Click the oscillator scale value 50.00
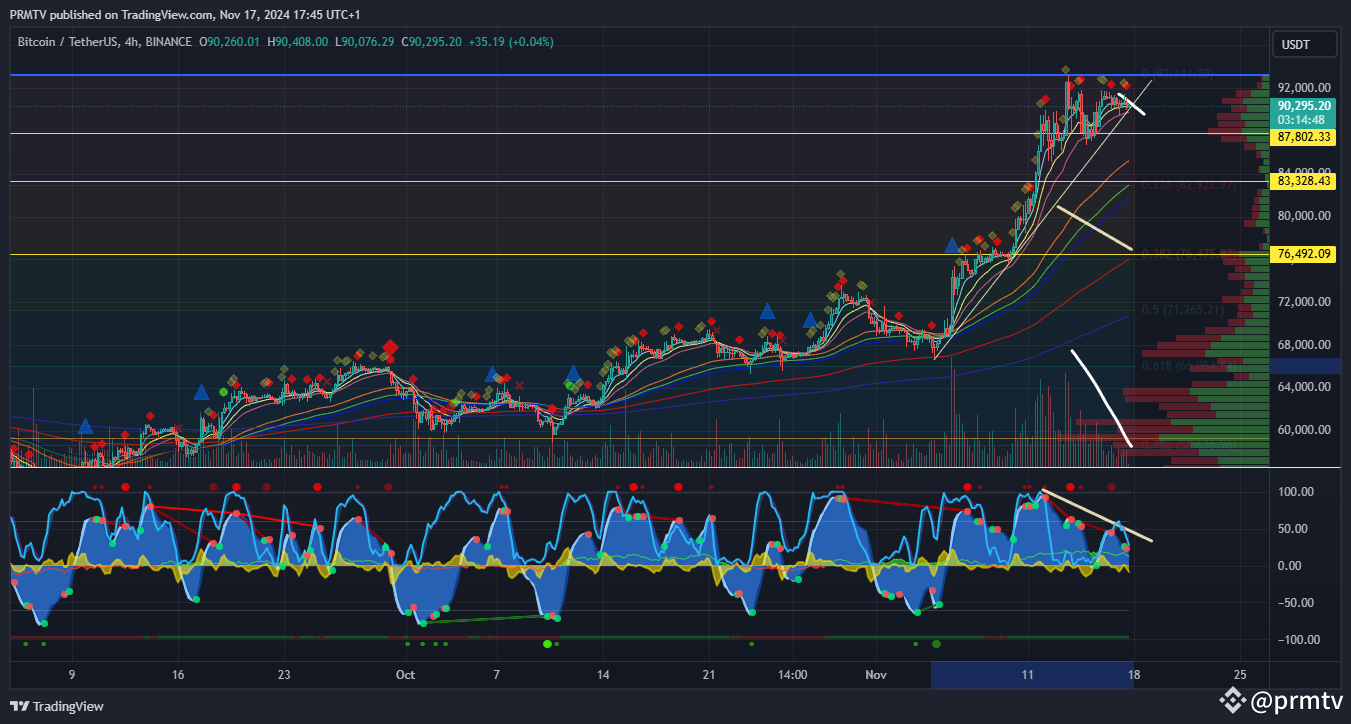Viewport: 1351px width, 724px height. (x=1291, y=529)
